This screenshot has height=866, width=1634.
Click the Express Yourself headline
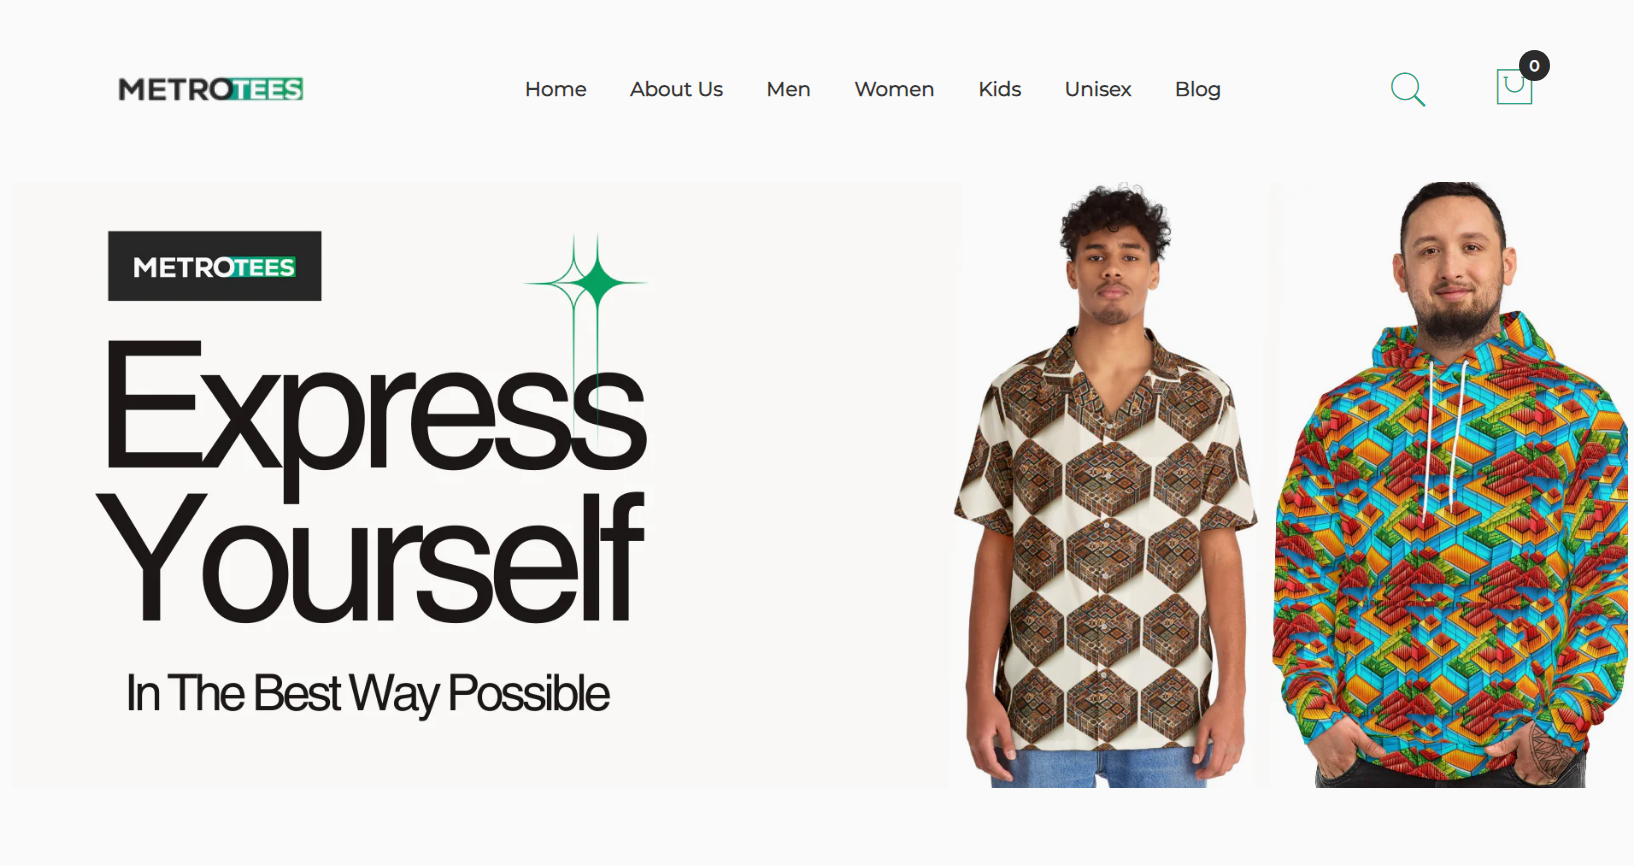(x=374, y=480)
